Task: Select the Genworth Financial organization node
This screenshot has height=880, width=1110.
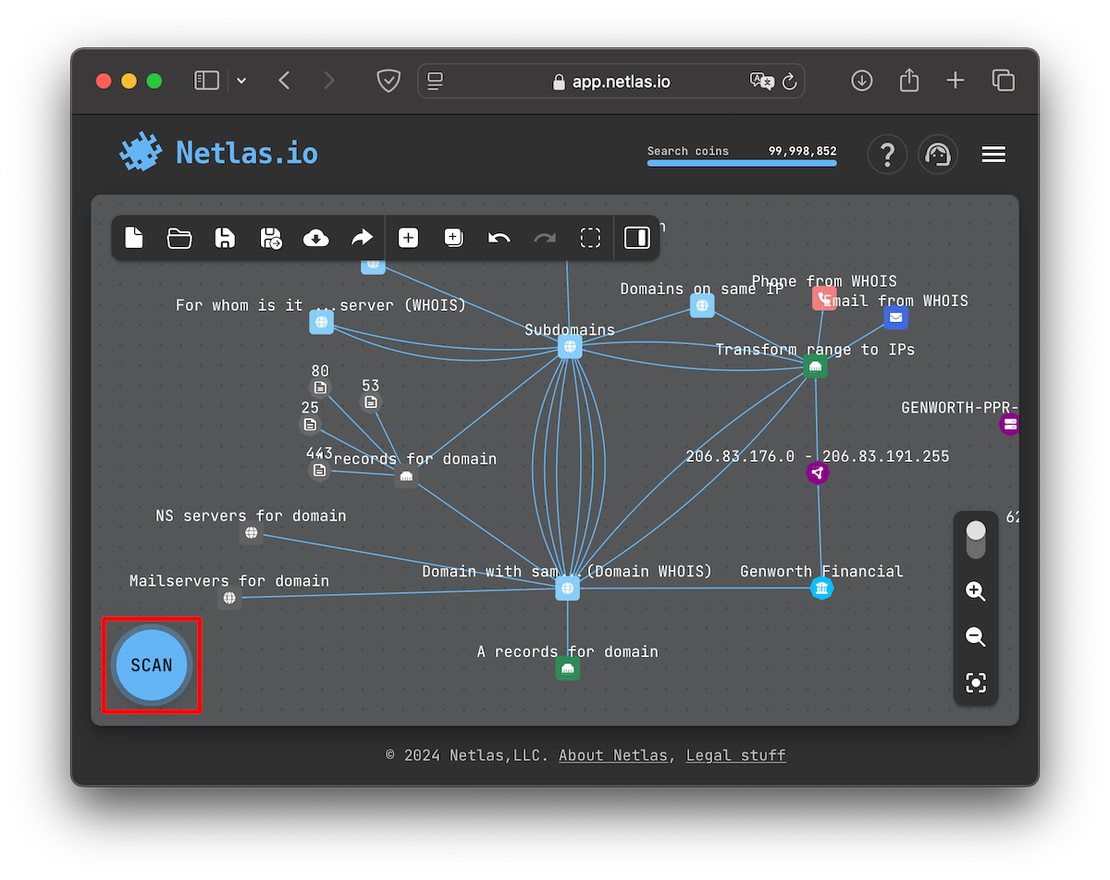Action: [x=822, y=588]
